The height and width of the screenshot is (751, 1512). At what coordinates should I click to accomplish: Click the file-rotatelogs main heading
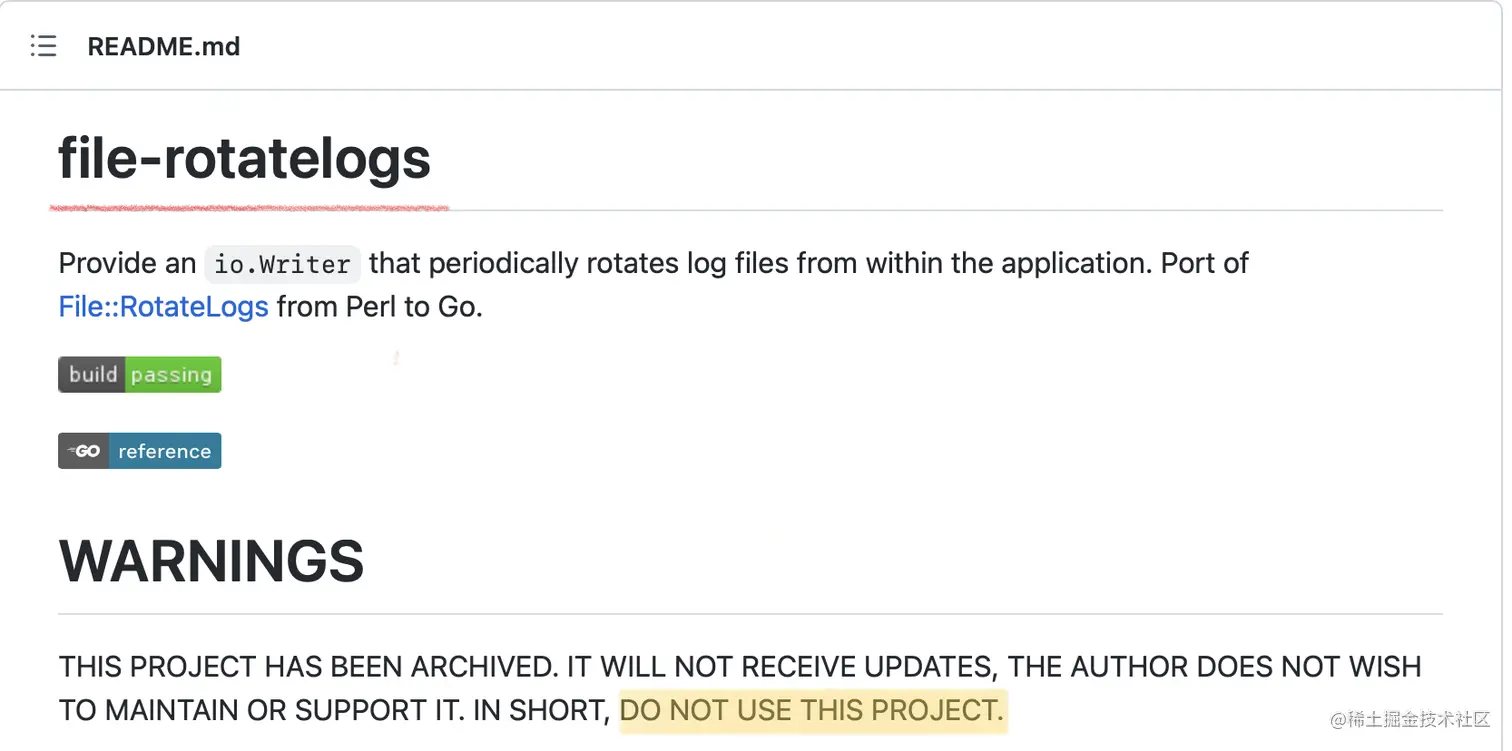point(244,158)
